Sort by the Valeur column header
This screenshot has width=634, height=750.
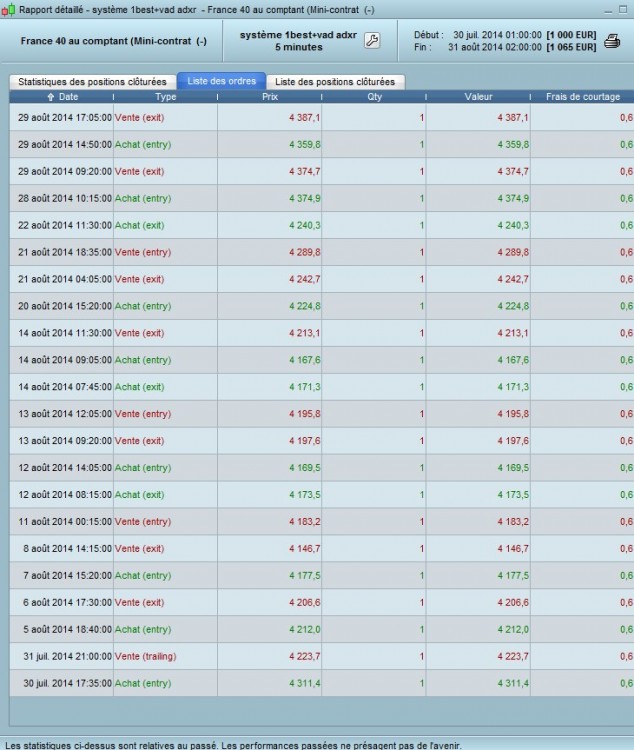point(478,97)
